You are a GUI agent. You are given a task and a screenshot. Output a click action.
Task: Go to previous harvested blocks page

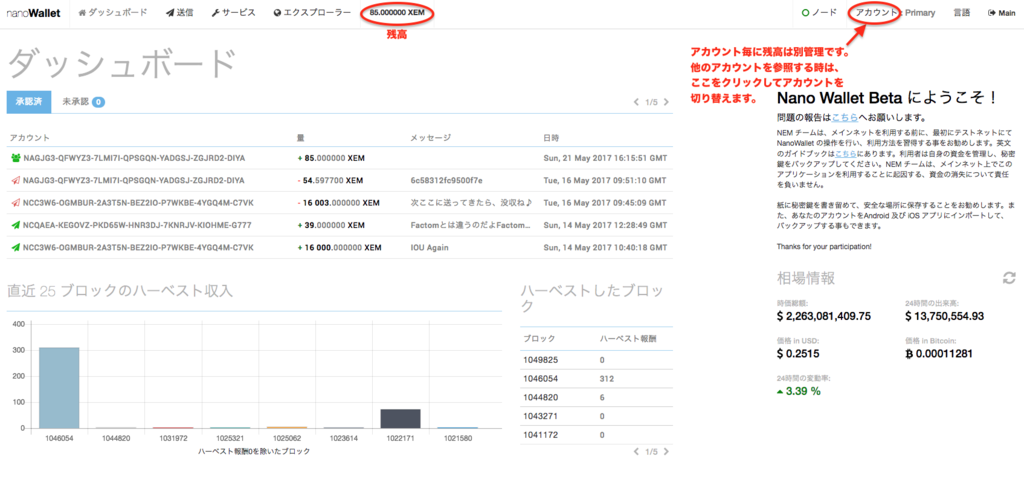click(x=637, y=452)
